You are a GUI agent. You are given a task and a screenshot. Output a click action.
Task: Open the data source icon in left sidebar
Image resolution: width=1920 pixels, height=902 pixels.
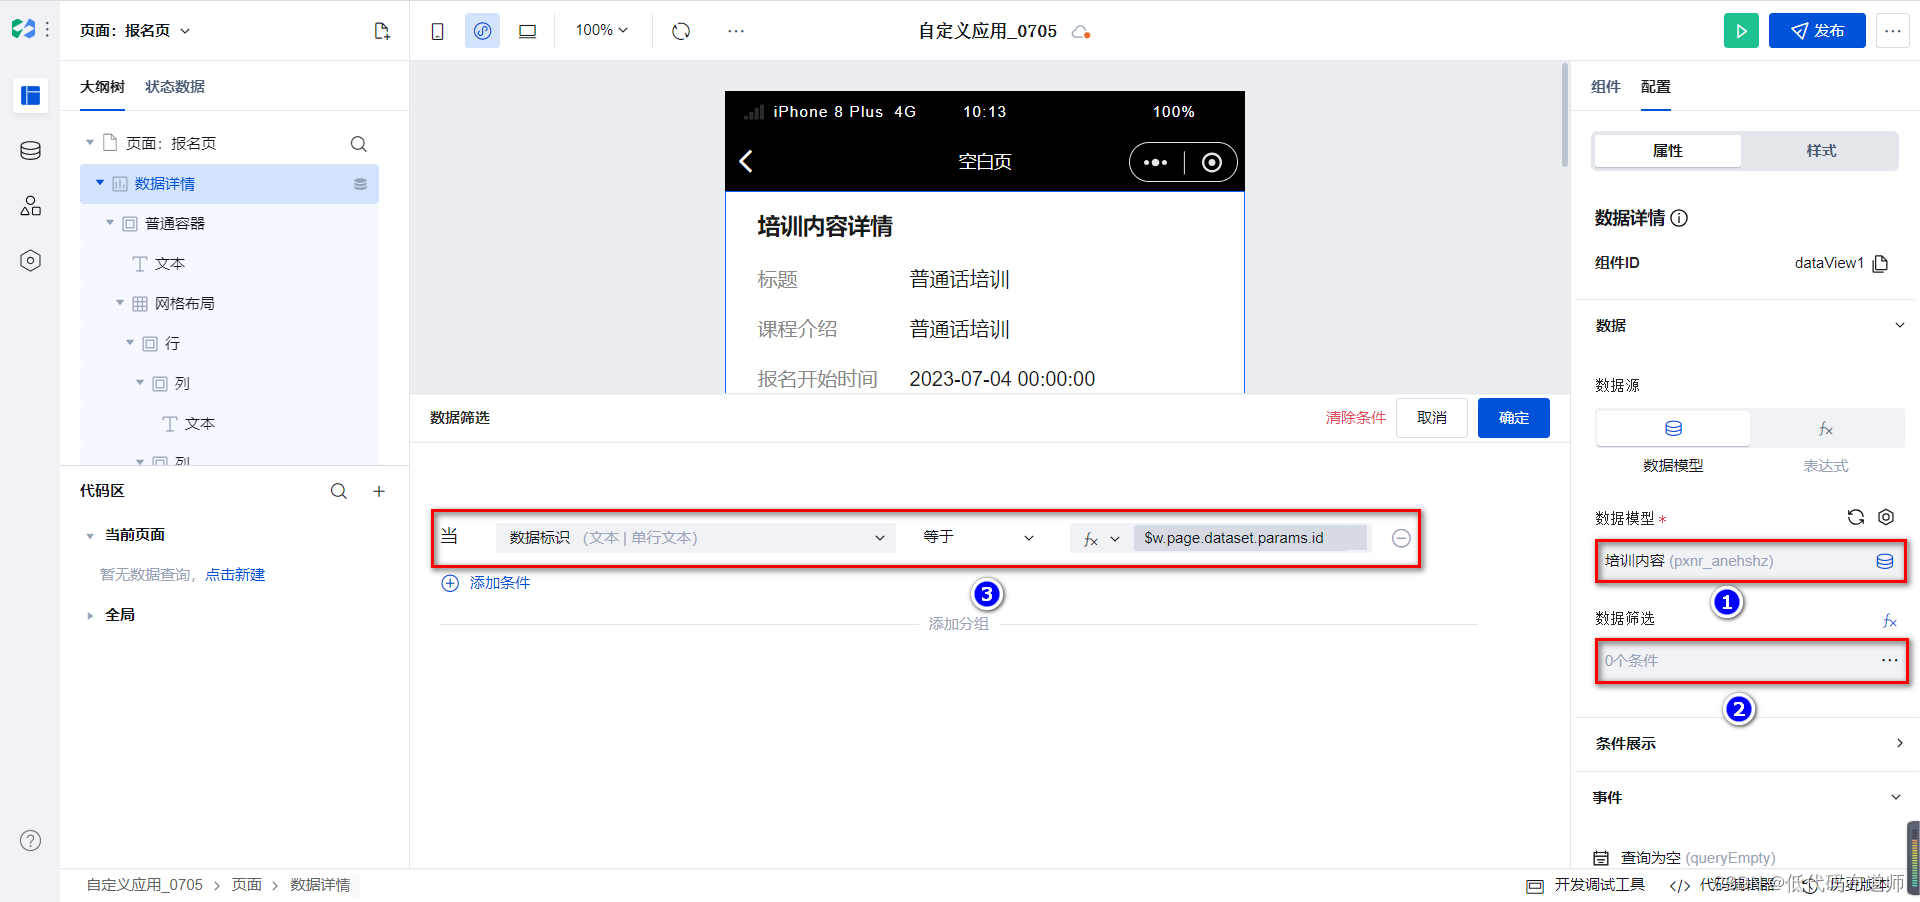coord(30,150)
